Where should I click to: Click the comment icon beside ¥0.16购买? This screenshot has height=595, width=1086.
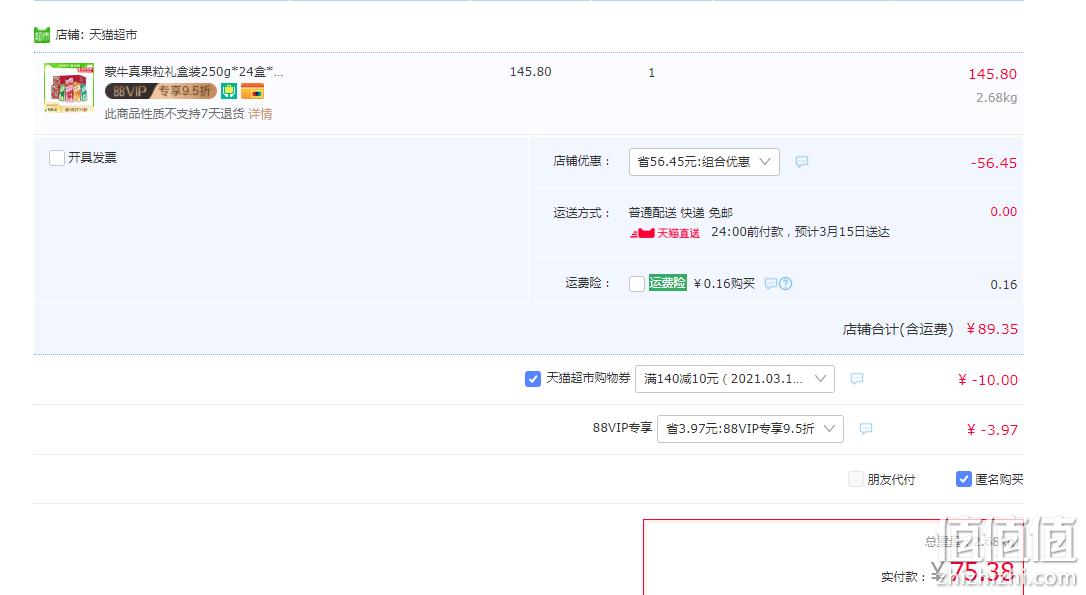pos(770,283)
